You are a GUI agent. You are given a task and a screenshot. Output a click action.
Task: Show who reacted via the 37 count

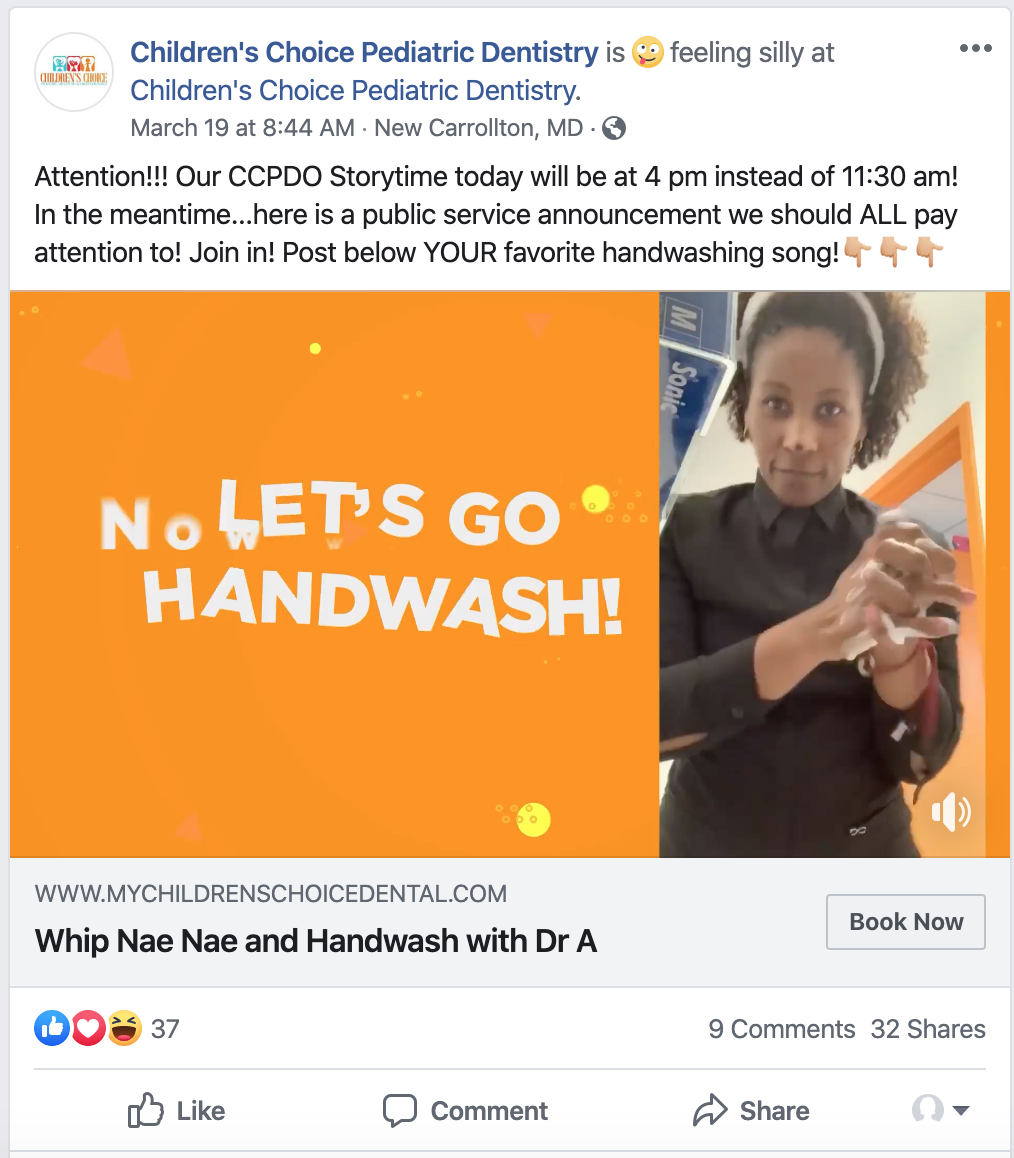tap(165, 1029)
